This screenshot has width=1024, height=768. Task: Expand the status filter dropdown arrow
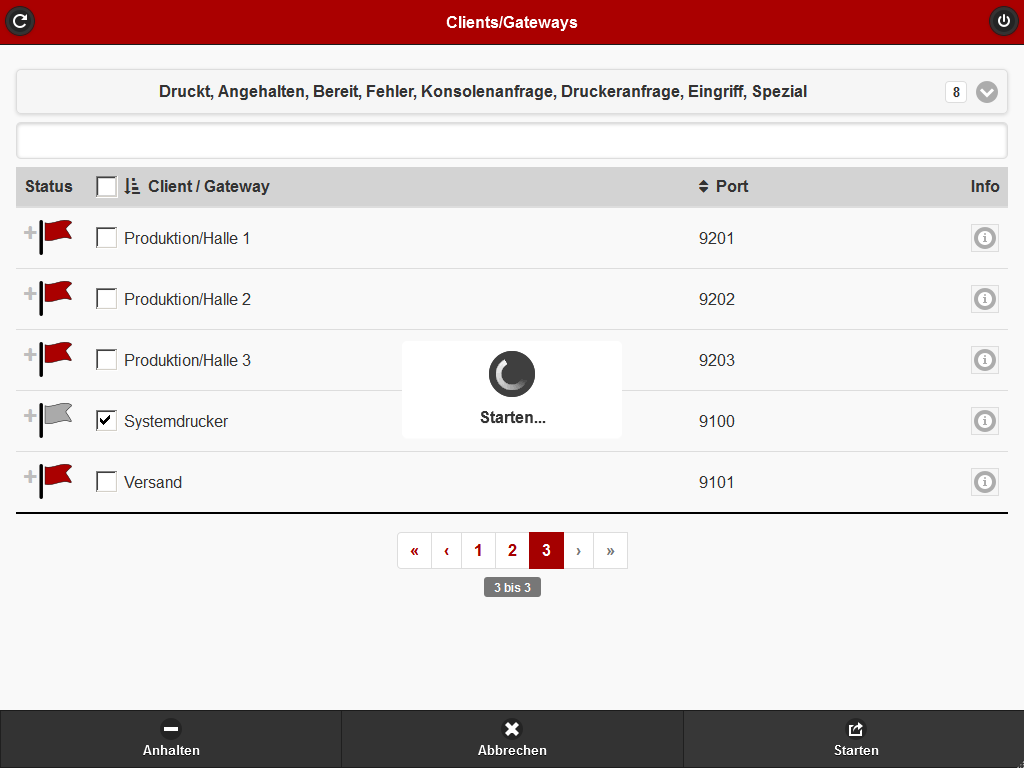pyautogui.click(x=987, y=92)
